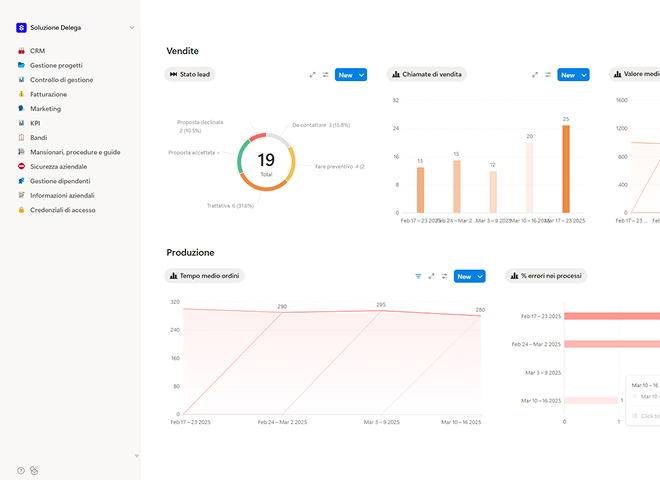Expand the Stato lead widget to fullscreen
This screenshot has height=480, width=660.
click(312, 75)
